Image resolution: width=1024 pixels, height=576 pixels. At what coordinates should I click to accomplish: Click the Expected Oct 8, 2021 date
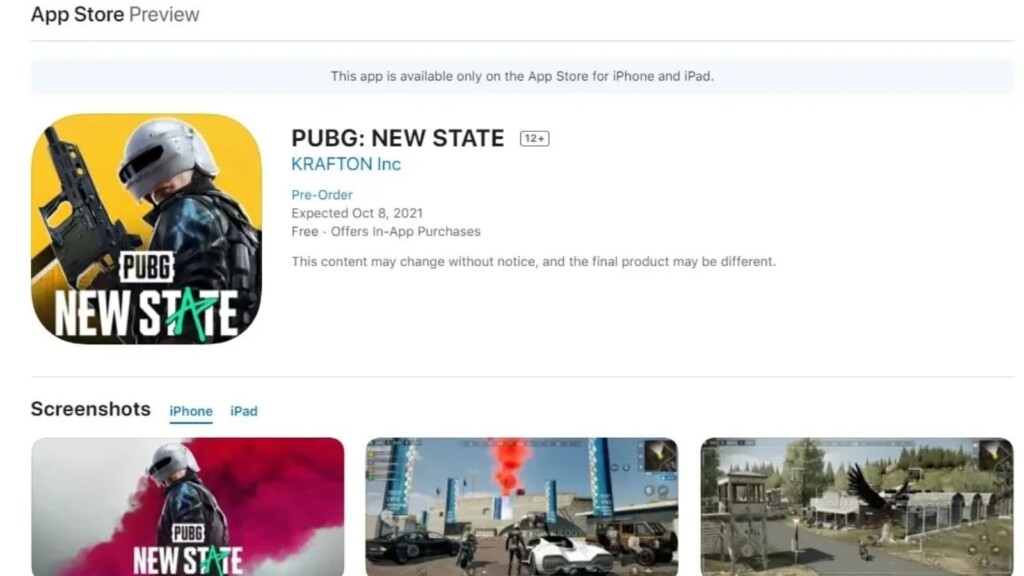pyautogui.click(x=357, y=214)
